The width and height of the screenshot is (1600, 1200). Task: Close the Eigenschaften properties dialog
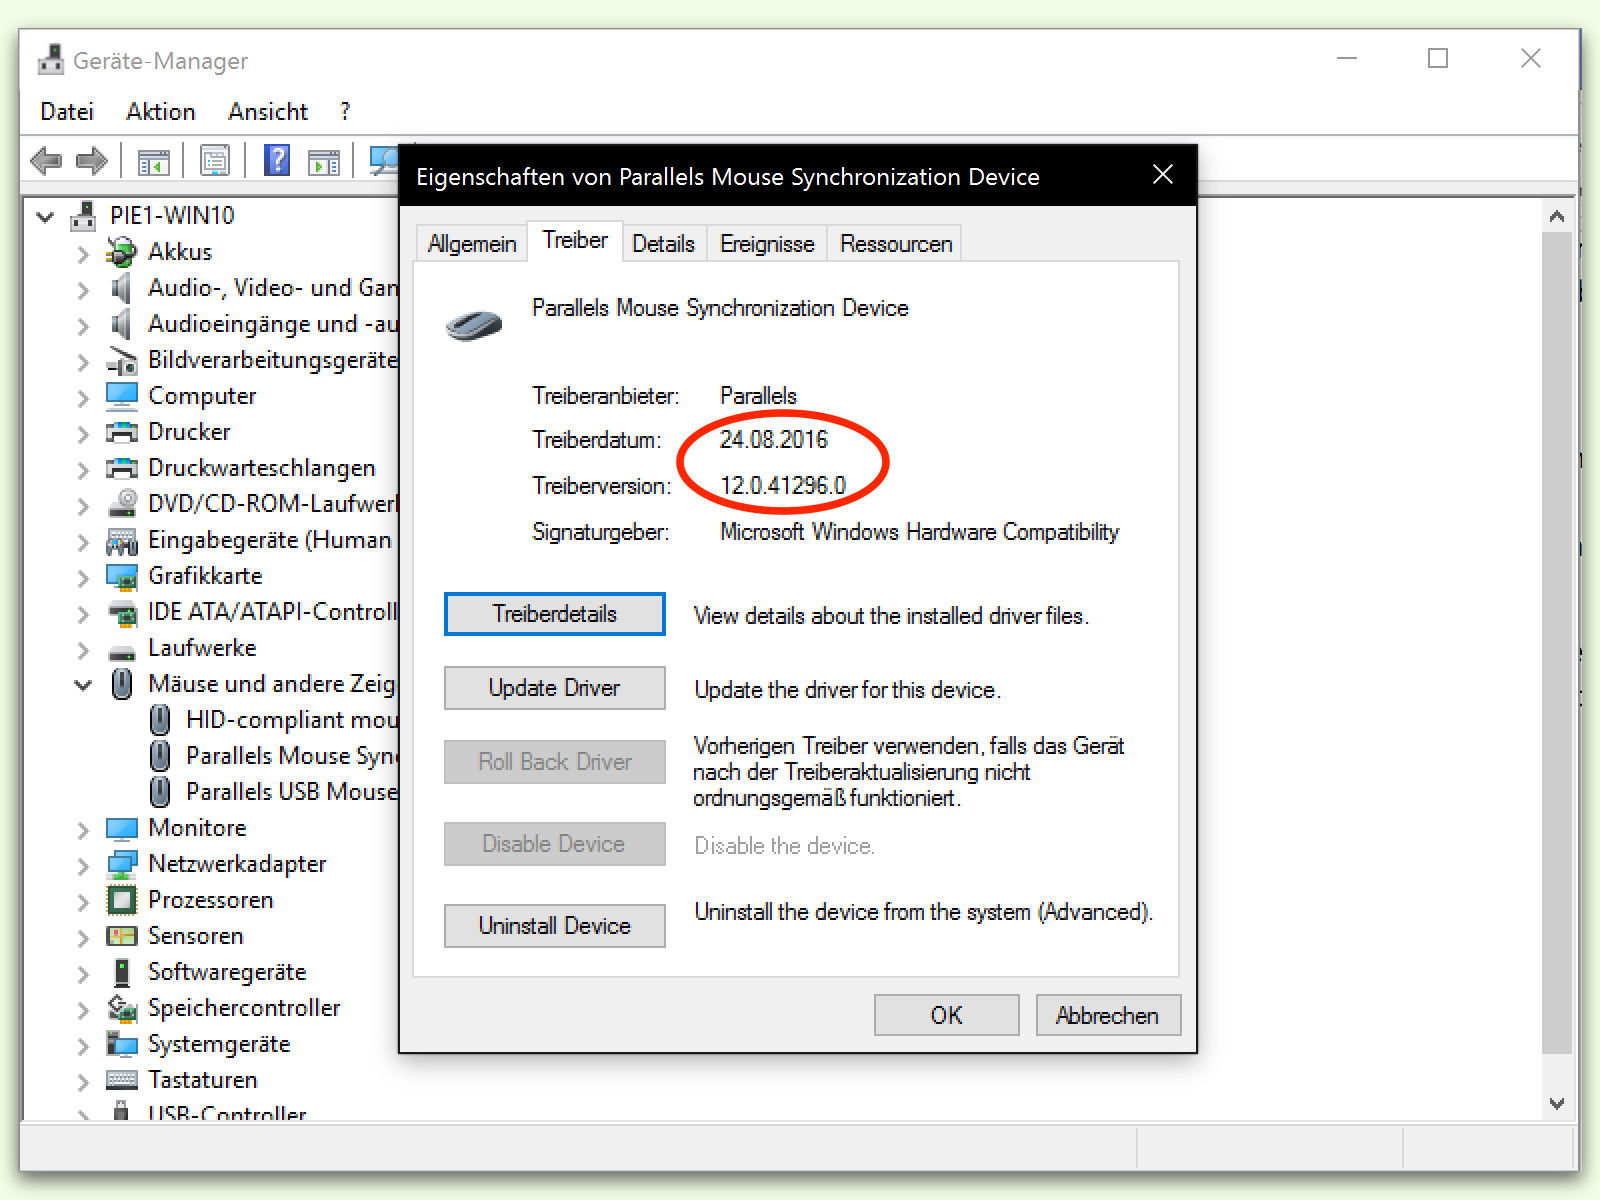click(1163, 175)
